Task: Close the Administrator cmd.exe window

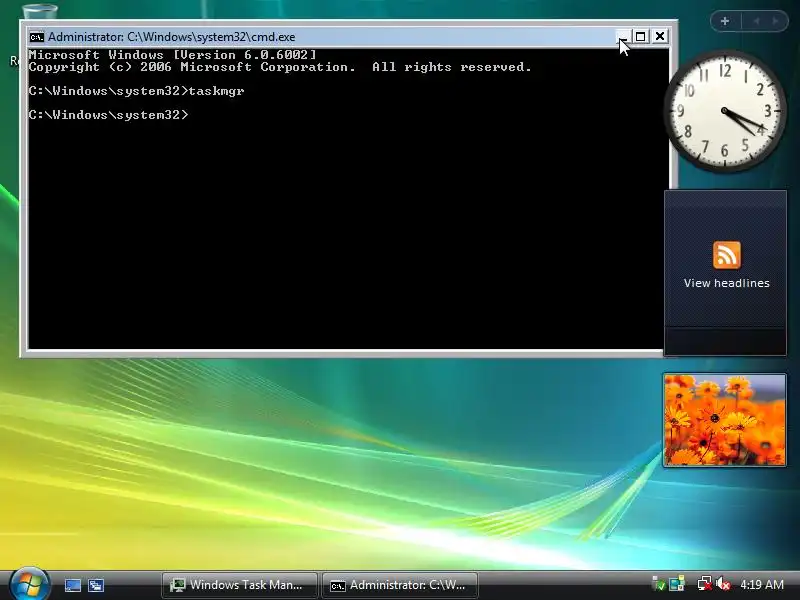Action: pos(660,36)
